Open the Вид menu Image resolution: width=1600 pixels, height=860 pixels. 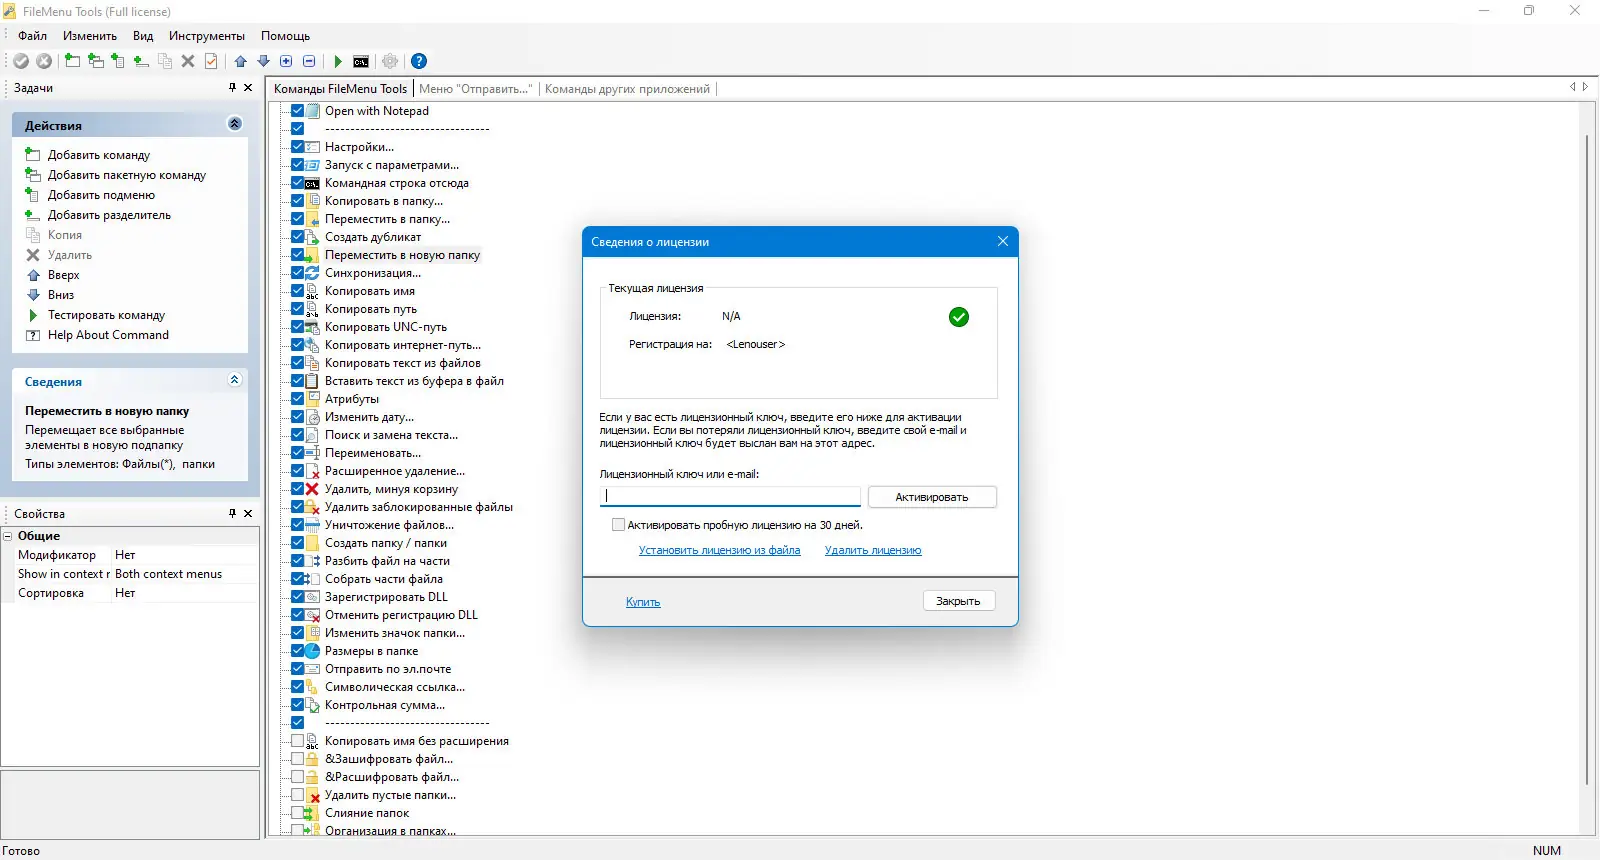pos(143,36)
